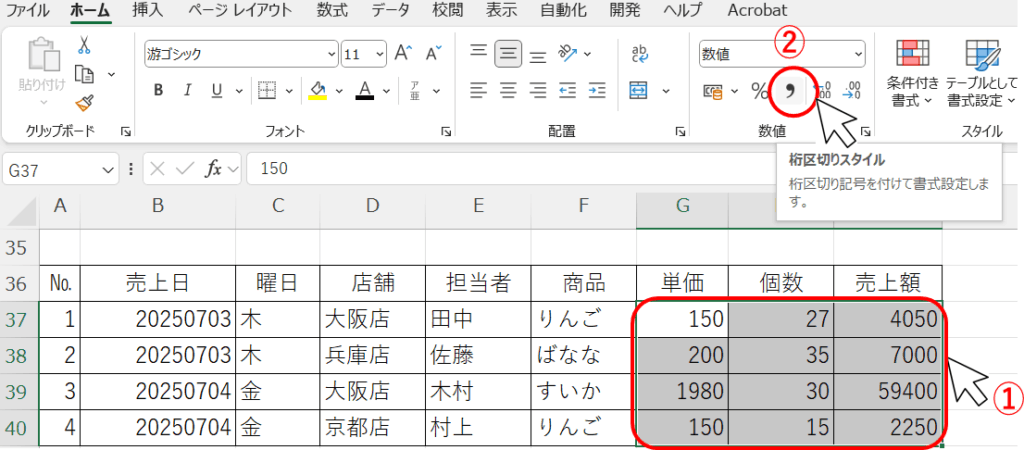Apply percent style to selected cells
Screen dimensions: 1024x450
760,92
